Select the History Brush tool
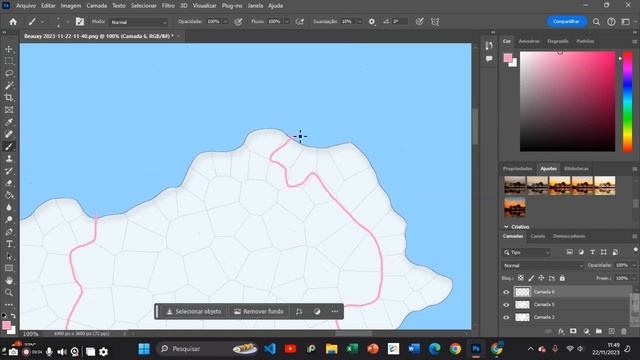This screenshot has width=640, height=360. pos(9,171)
